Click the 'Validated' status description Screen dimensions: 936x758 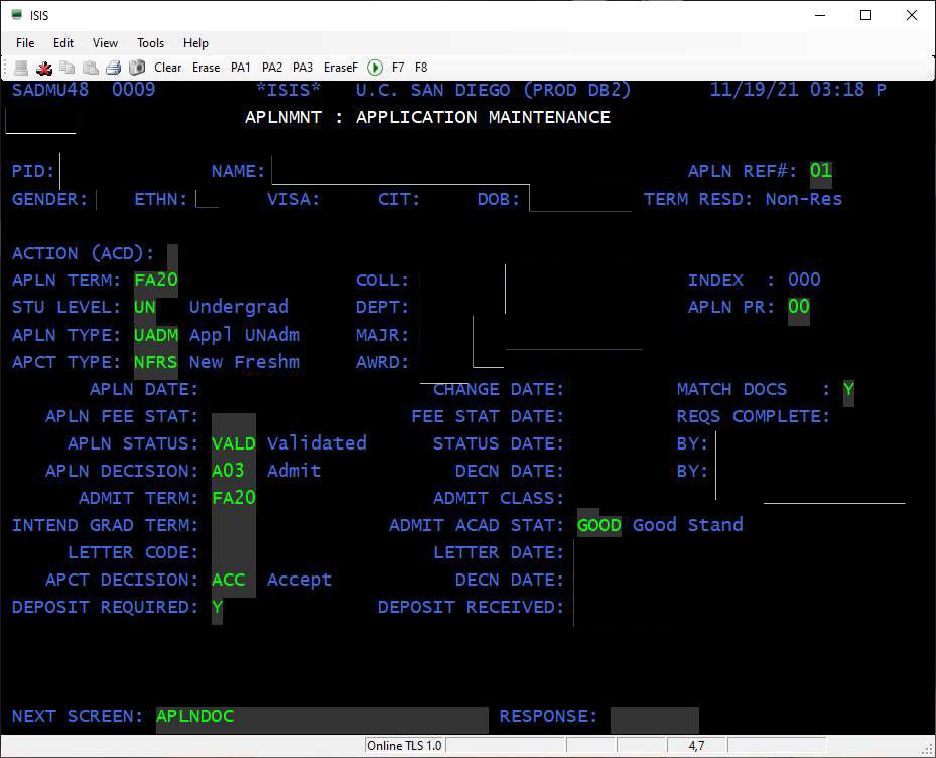coord(316,444)
